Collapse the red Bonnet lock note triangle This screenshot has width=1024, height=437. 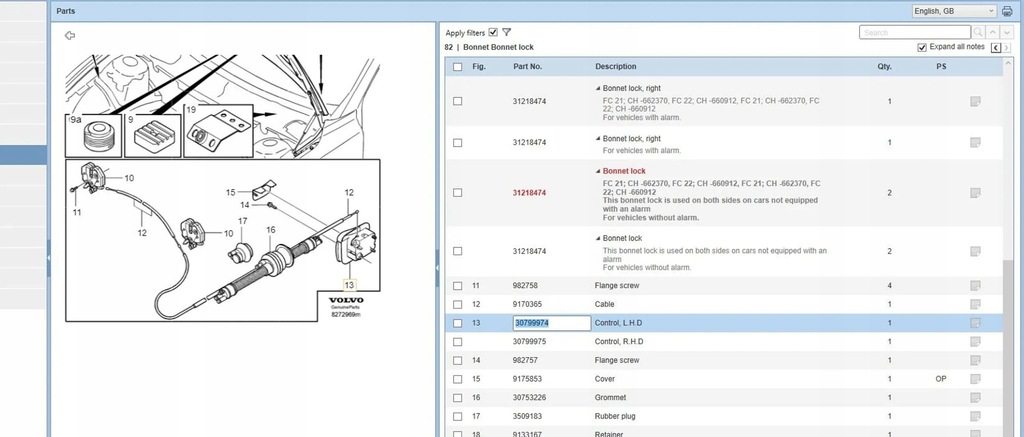click(x=599, y=171)
